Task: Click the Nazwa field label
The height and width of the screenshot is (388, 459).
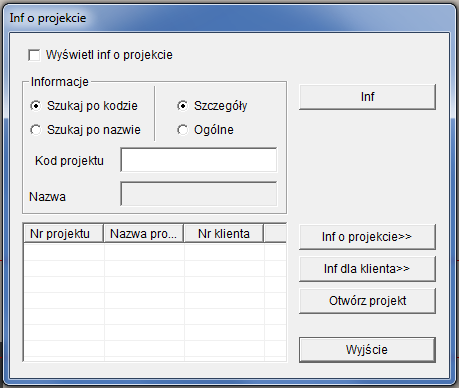Action: pyautogui.click(x=47, y=197)
